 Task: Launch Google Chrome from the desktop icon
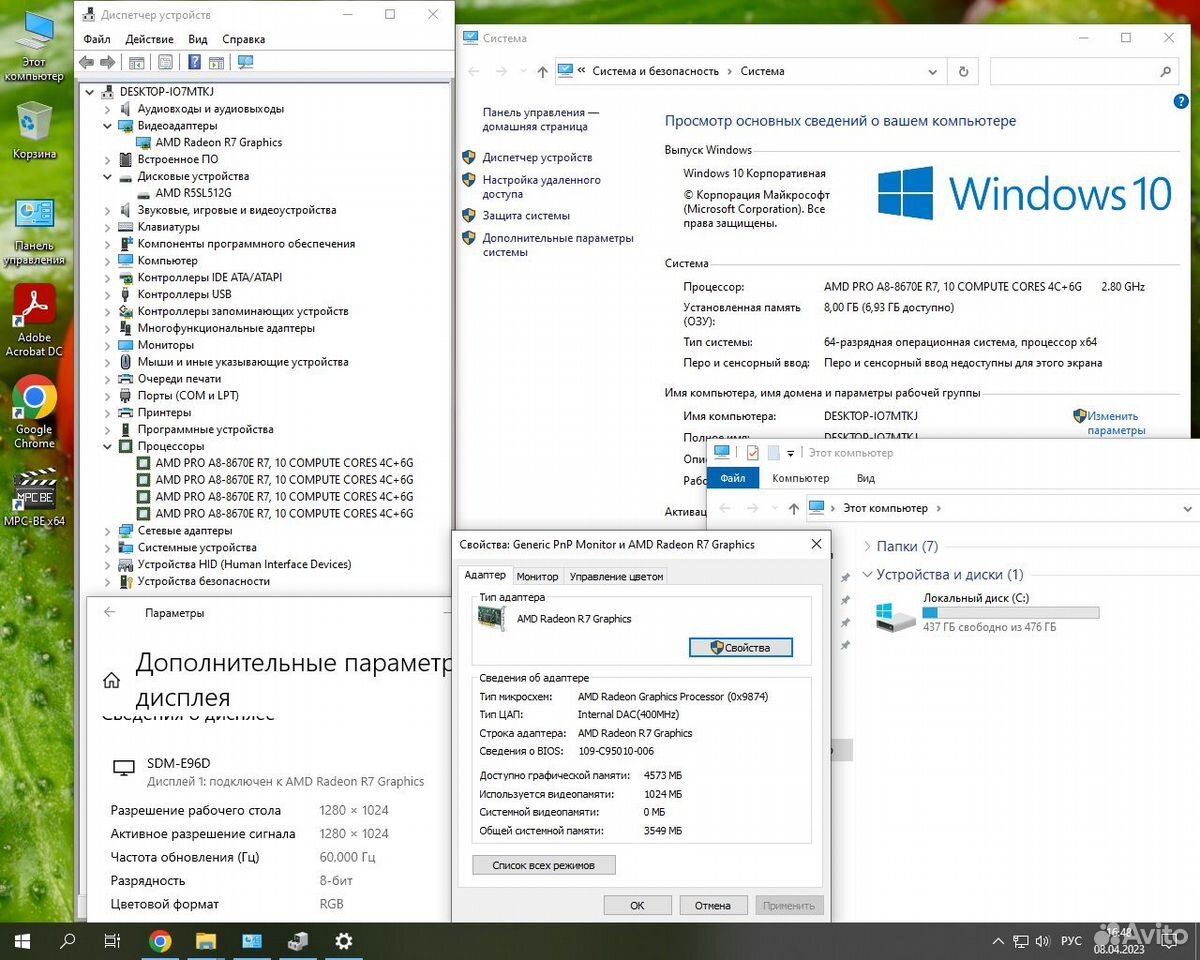(x=34, y=412)
